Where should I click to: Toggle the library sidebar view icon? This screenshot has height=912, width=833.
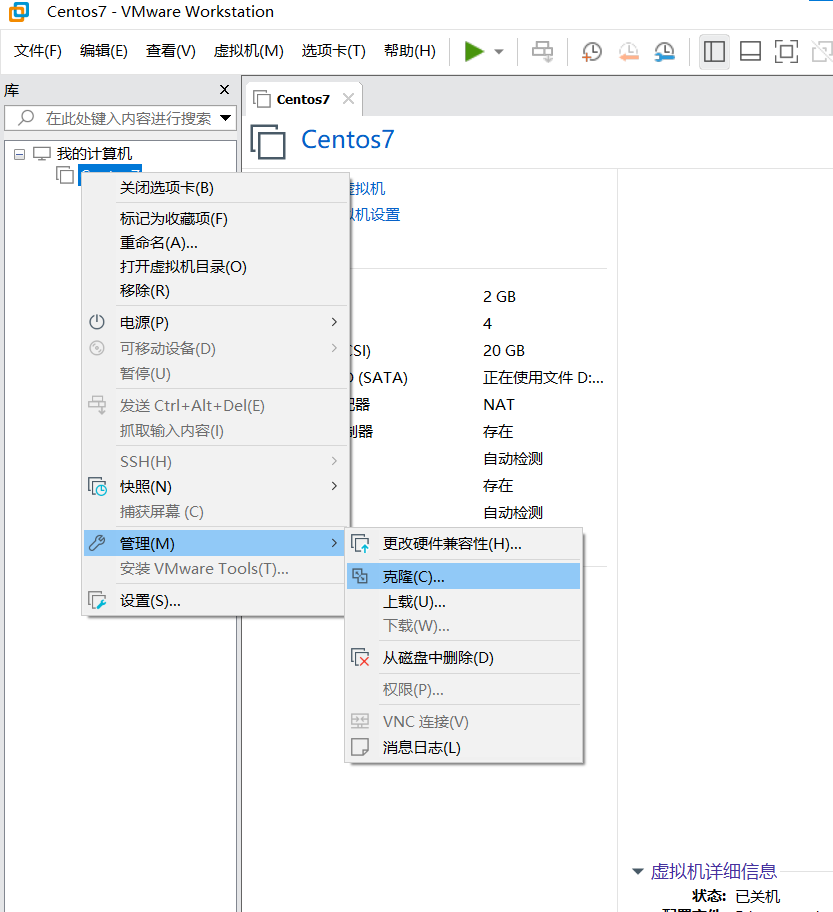[x=714, y=52]
